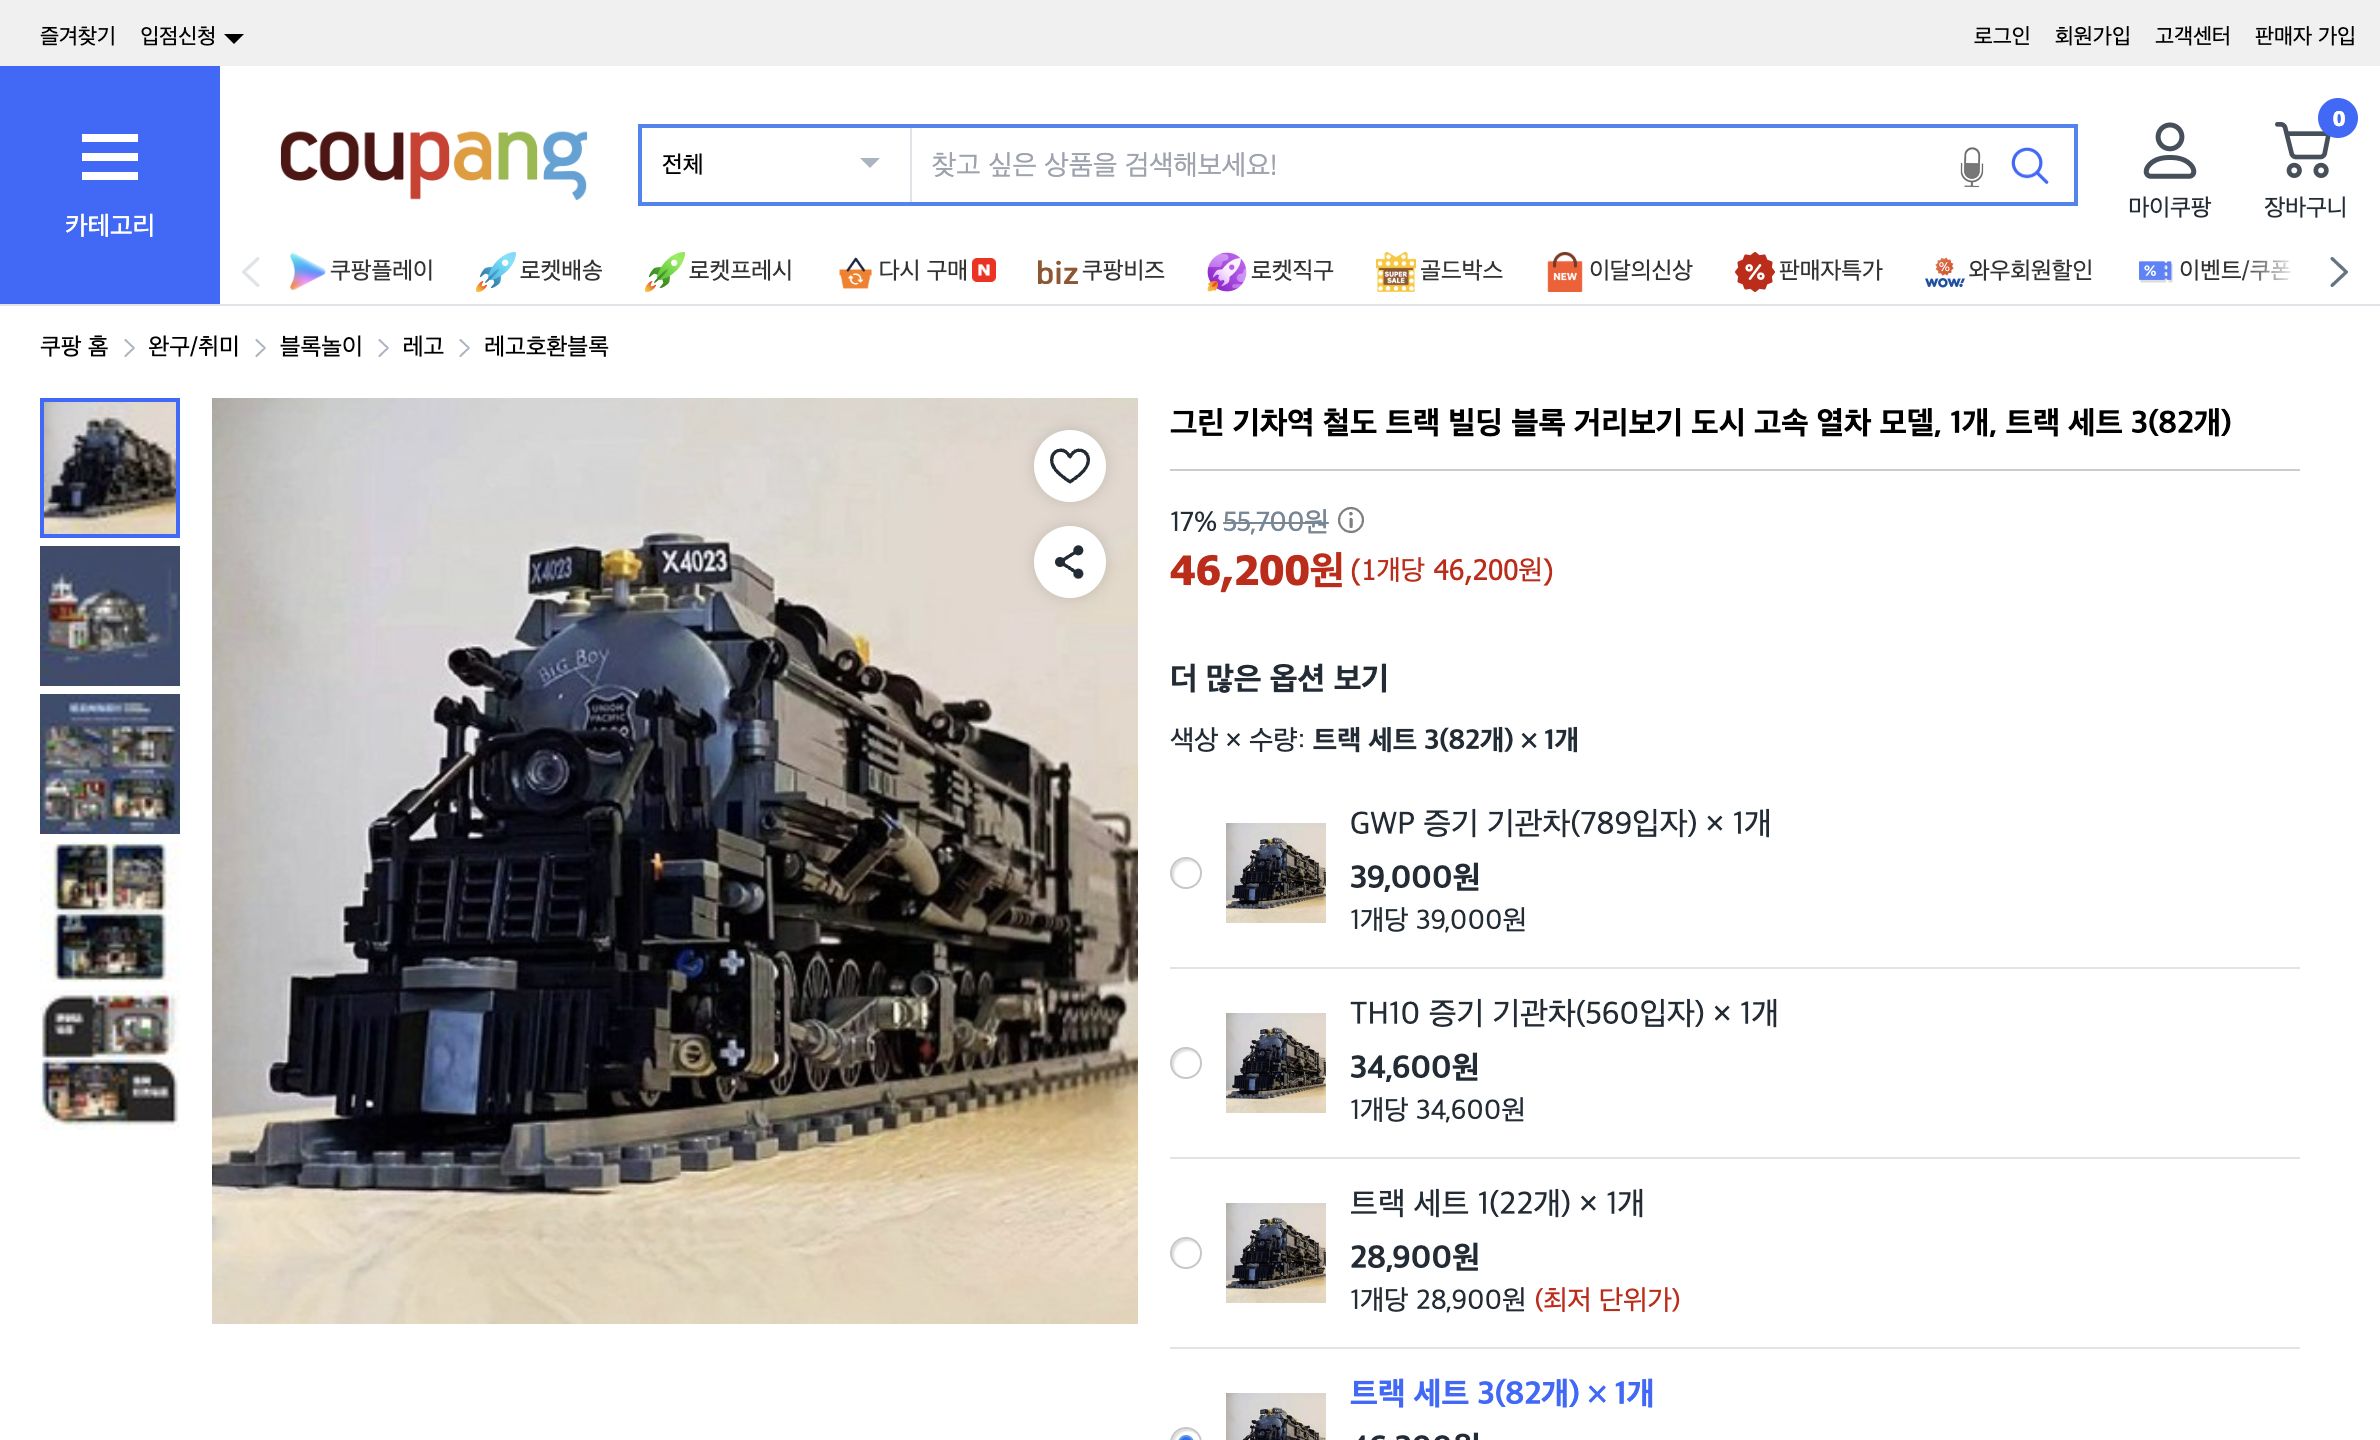Image resolution: width=2380 pixels, height=1440 pixels.
Task: Select the 트랙 세트 1(22개) option
Action: click(1186, 1252)
